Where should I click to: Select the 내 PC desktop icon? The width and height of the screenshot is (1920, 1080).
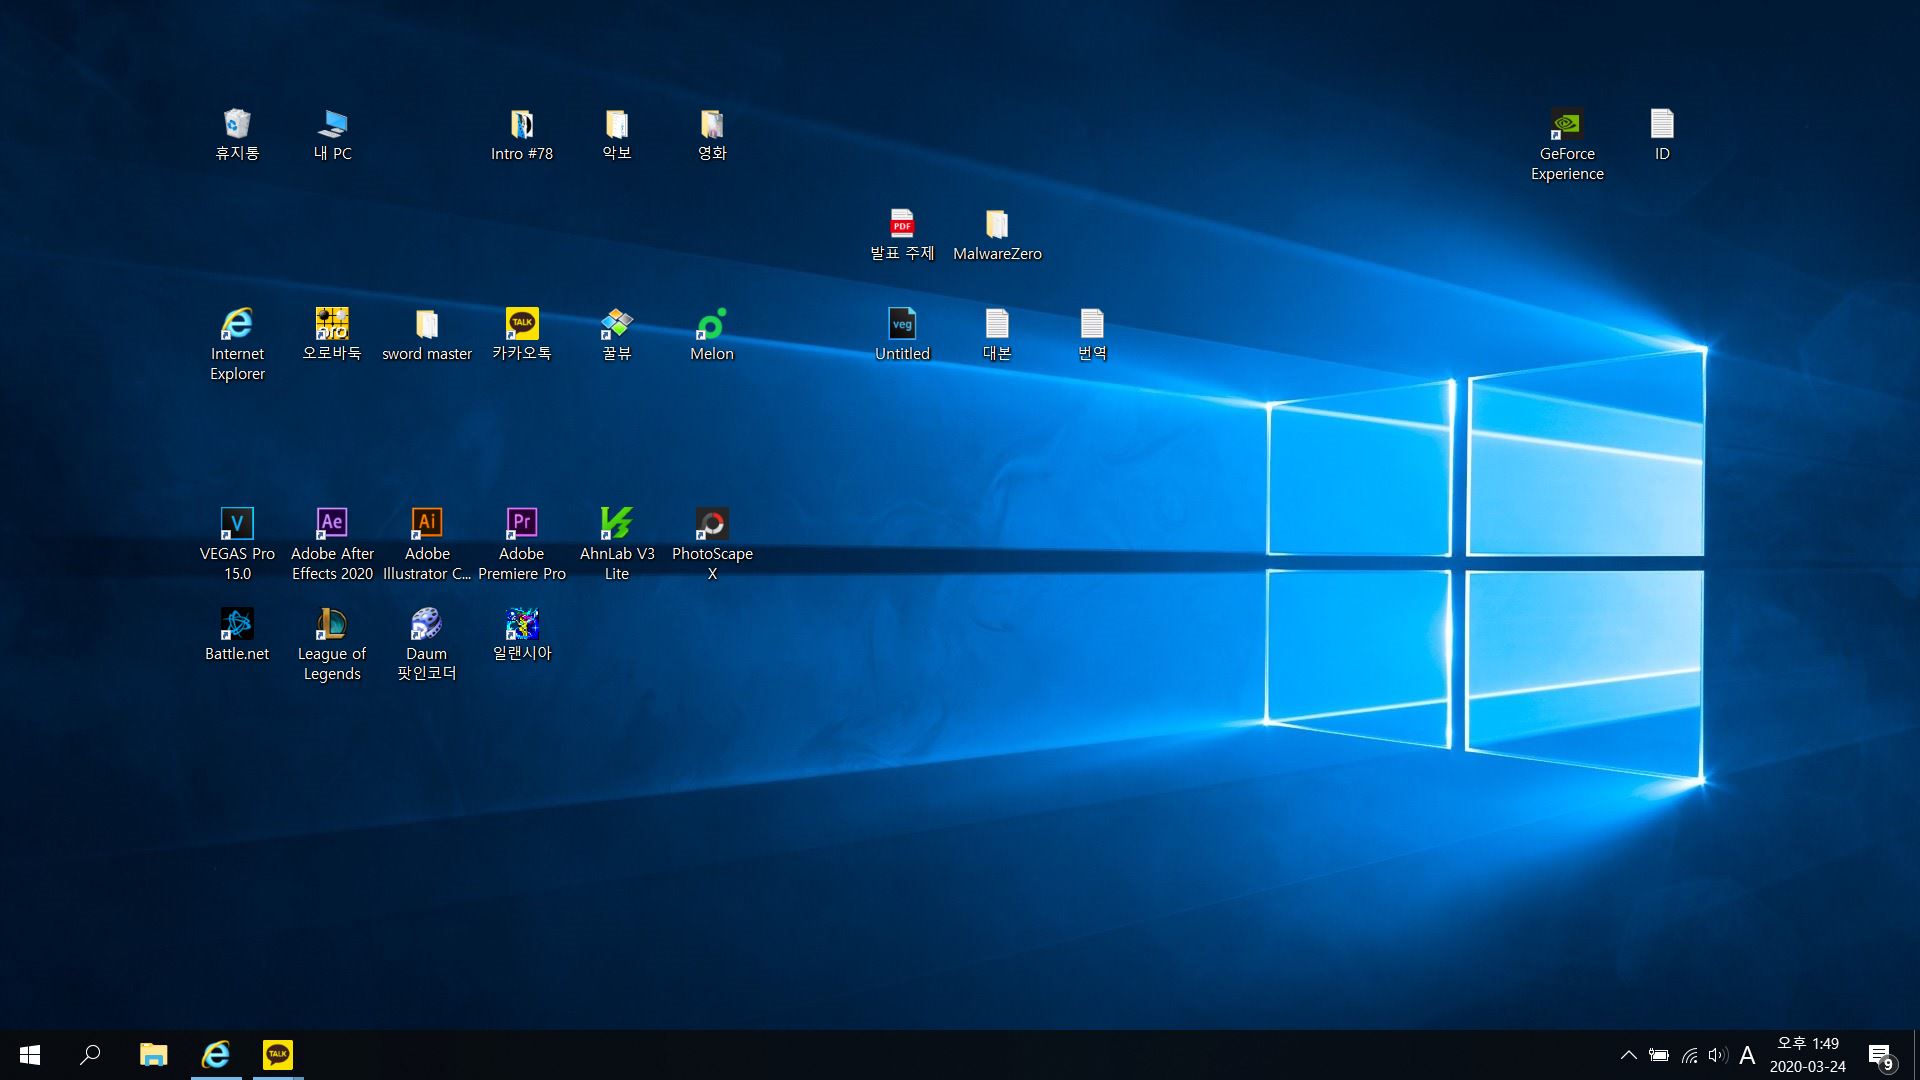332,135
